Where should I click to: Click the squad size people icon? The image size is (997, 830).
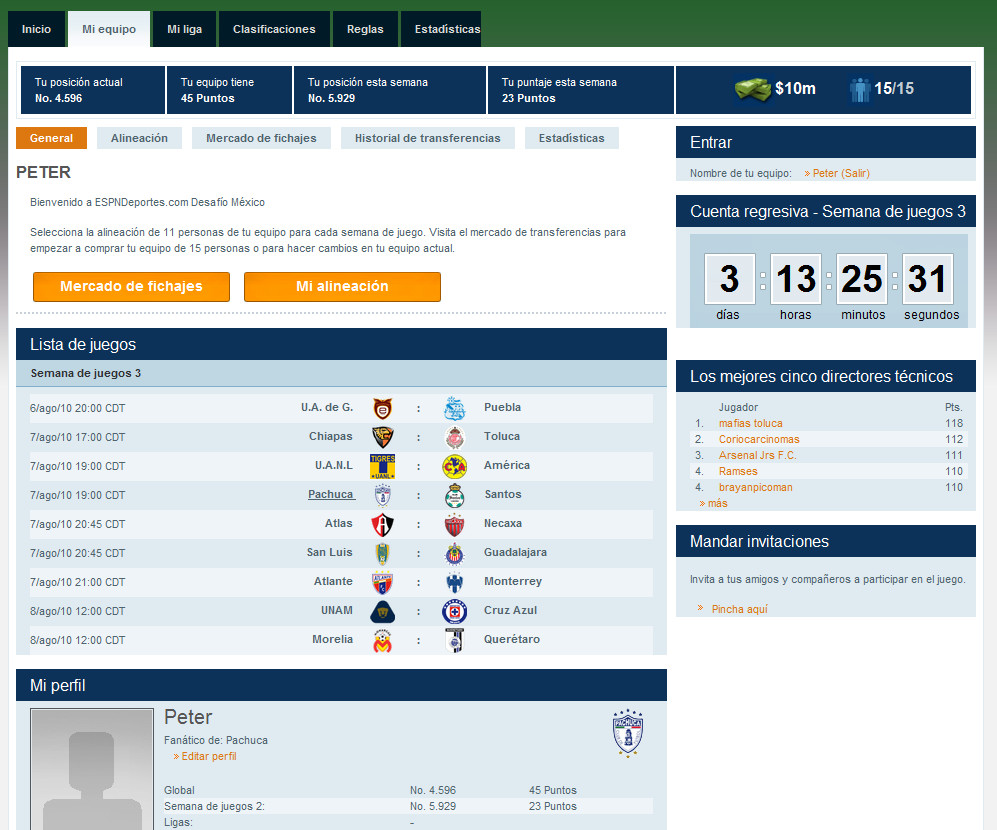[860, 89]
